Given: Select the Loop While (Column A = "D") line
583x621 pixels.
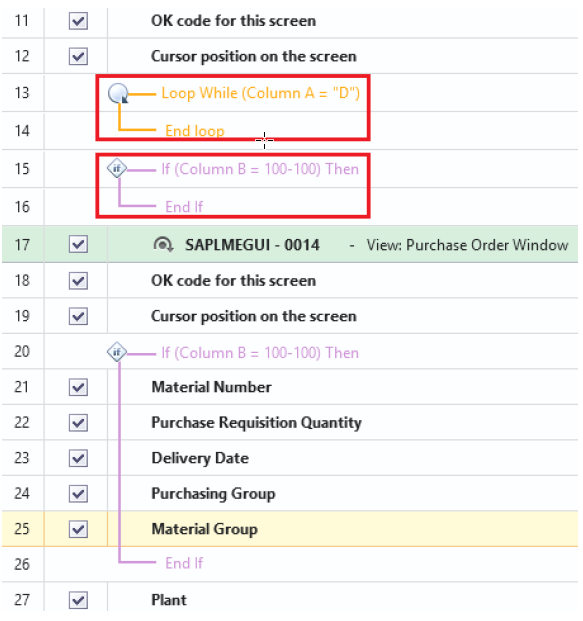Looking at the screenshot, I should 261,93.
